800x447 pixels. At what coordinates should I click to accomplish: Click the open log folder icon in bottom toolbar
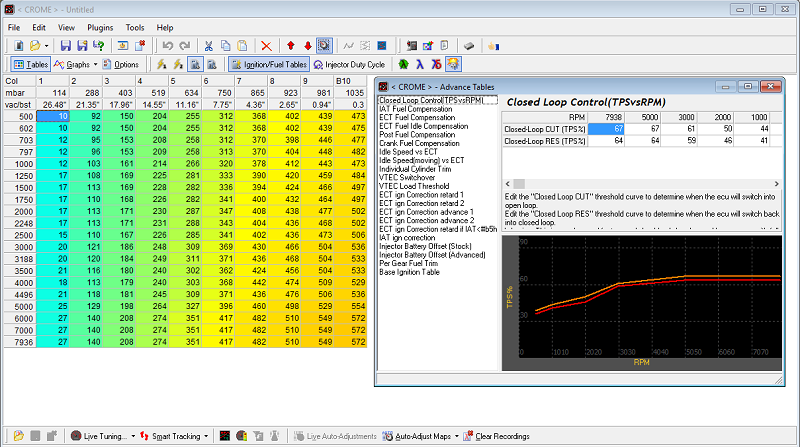(18, 436)
